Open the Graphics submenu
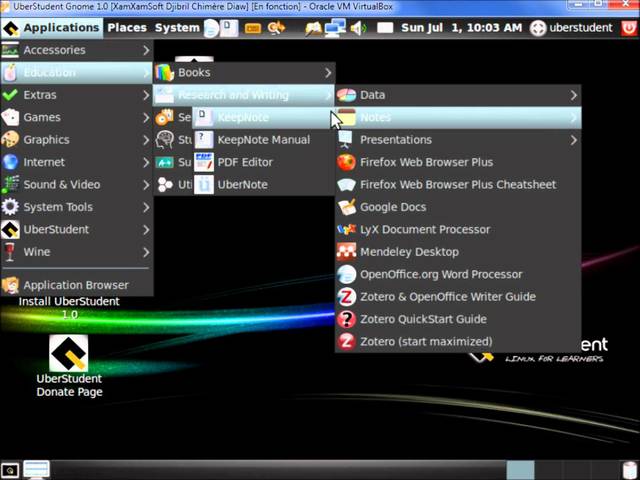Image resolution: width=640 pixels, height=480 pixels. click(77, 140)
